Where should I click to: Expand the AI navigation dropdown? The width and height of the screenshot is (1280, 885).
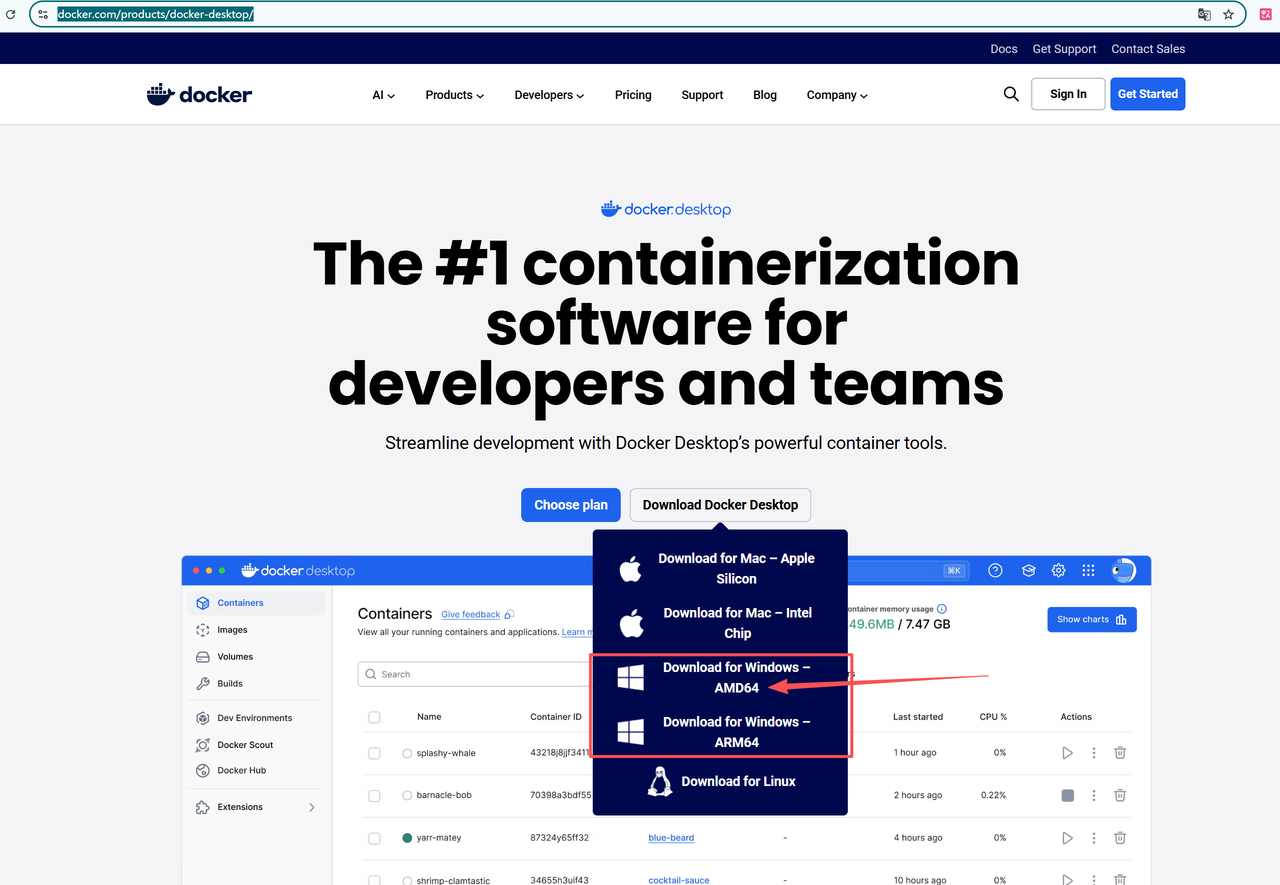click(384, 95)
